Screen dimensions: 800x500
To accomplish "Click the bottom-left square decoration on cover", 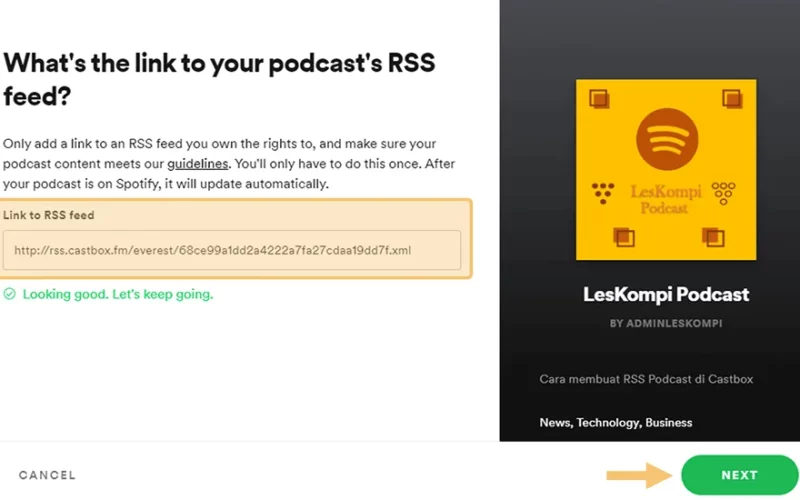I will pyautogui.click(x=623, y=237).
